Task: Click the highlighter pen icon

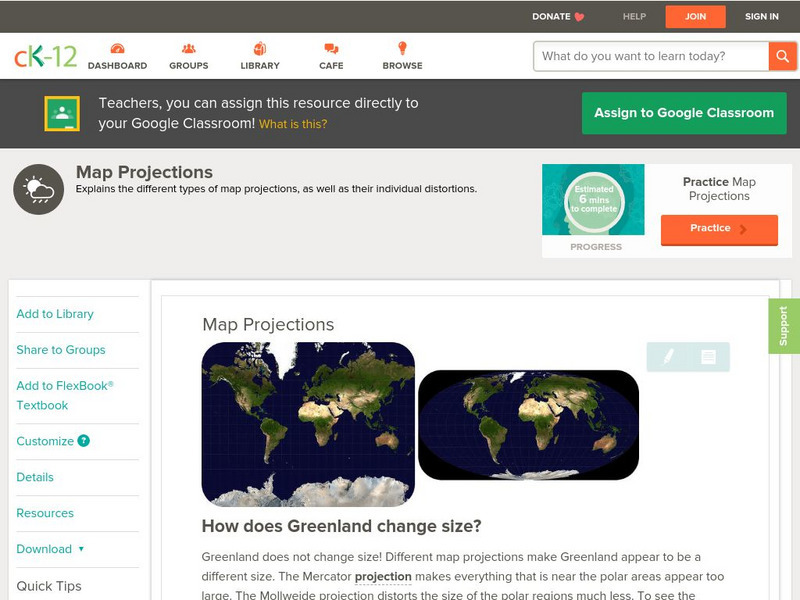Action: tap(668, 357)
